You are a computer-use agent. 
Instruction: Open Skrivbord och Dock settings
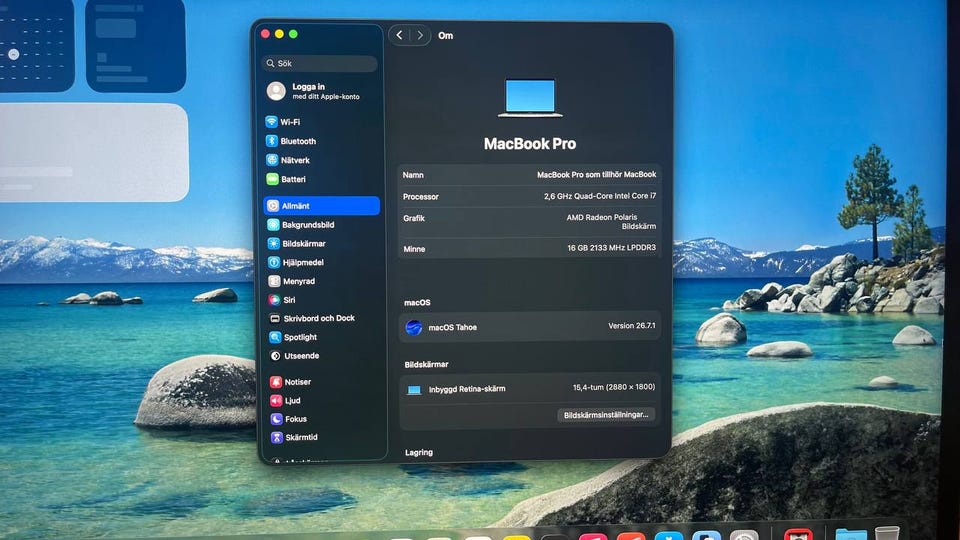tap(322, 318)
